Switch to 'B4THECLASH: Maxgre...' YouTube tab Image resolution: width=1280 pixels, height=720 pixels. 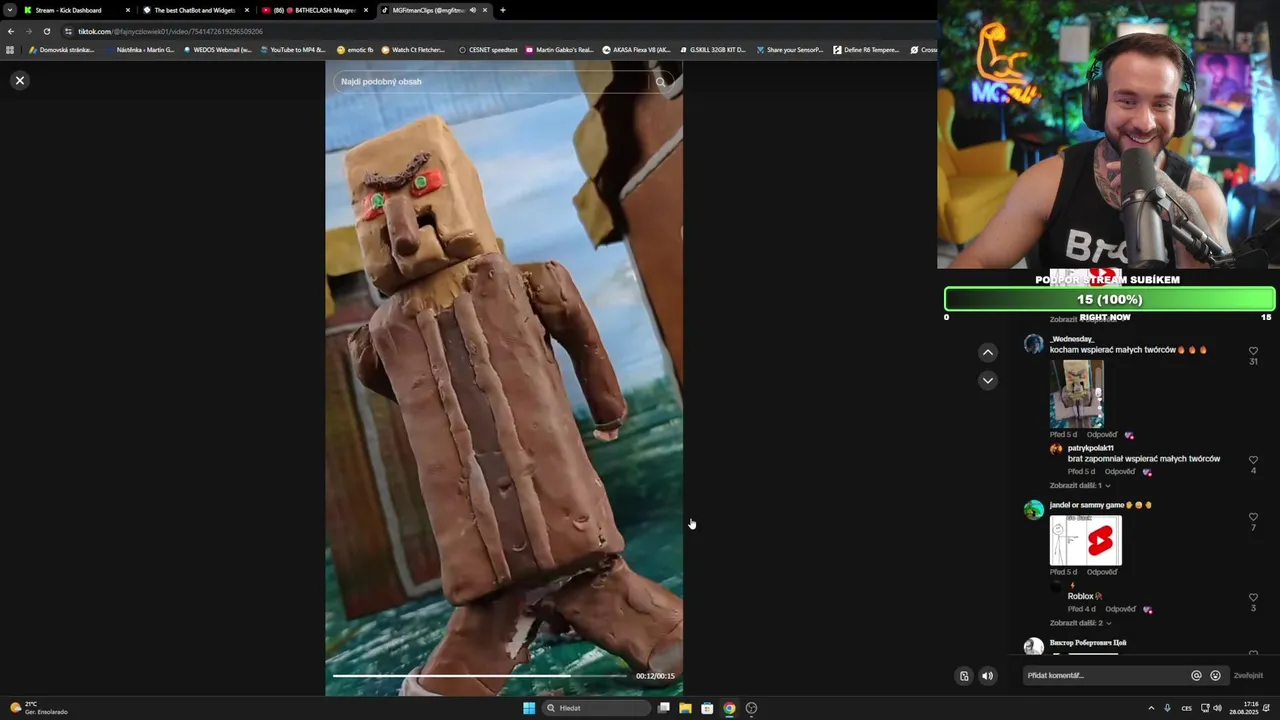pos(314,10)
